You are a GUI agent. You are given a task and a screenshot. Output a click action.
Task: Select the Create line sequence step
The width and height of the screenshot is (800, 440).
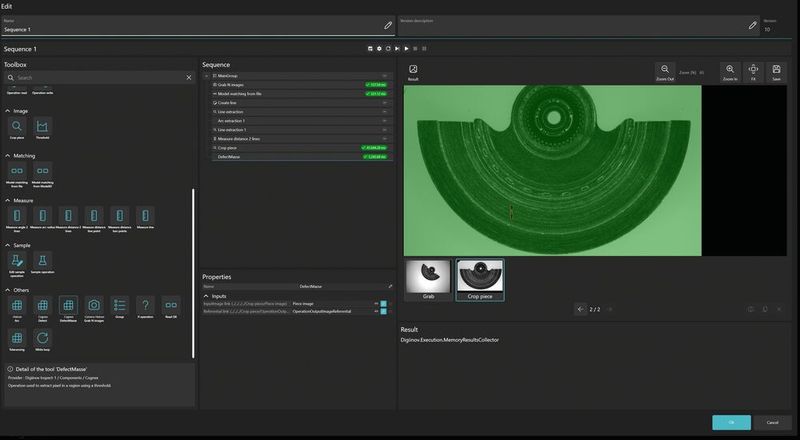point(302,103)
